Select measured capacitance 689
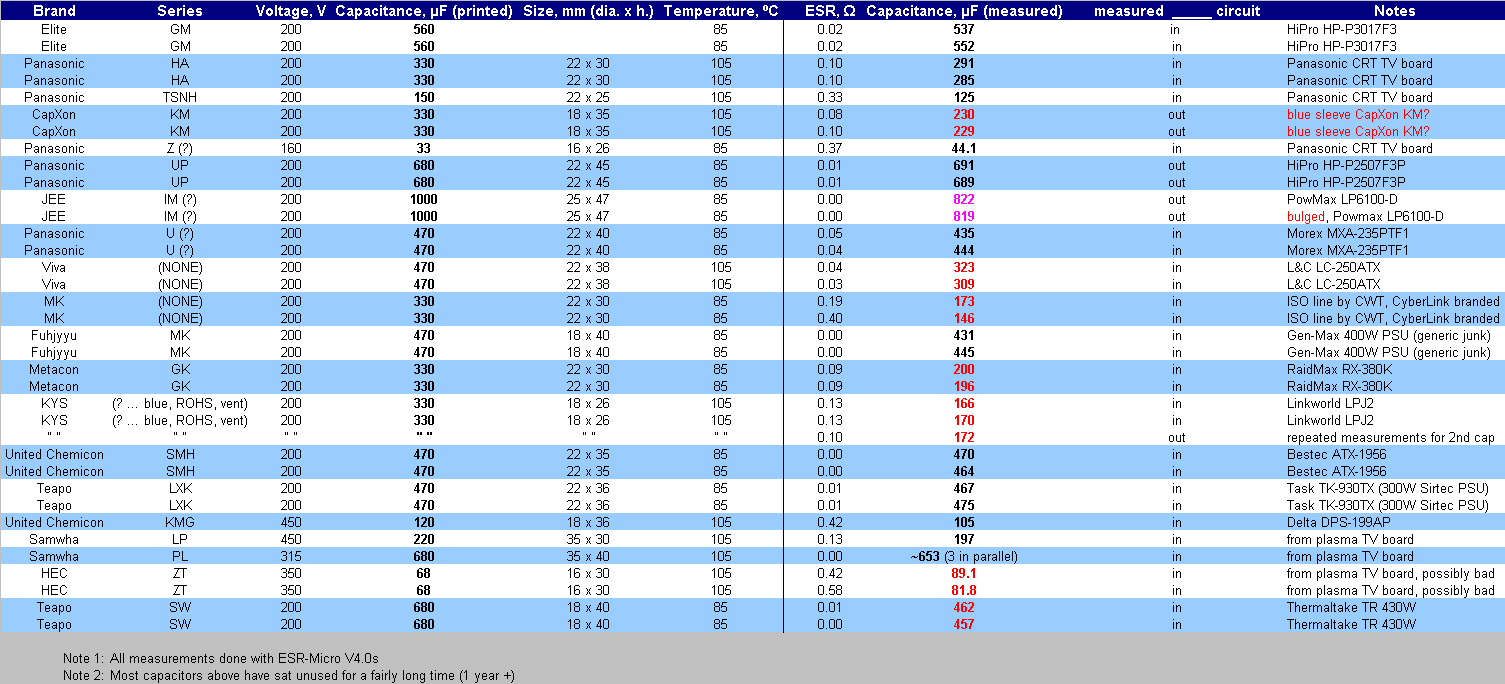Viewport: 1505px width, 684px height. 964,182
